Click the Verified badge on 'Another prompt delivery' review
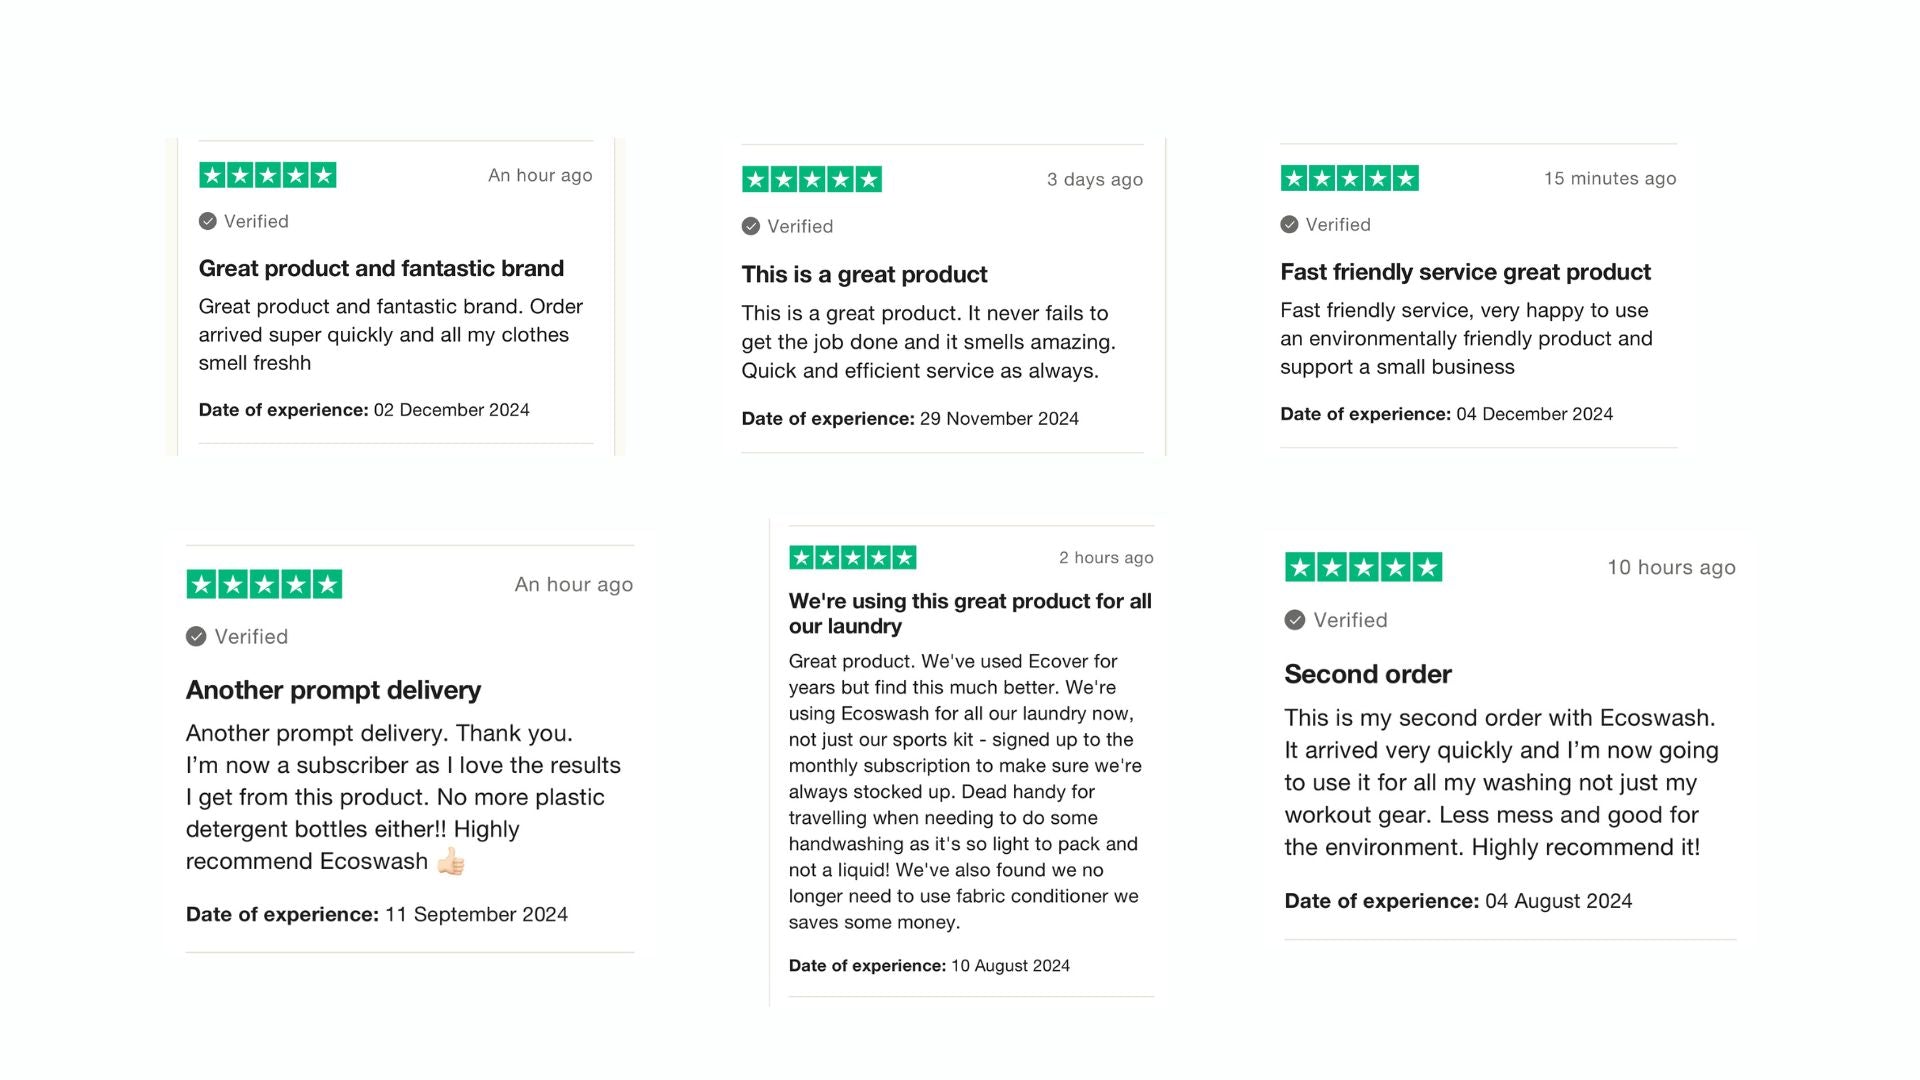The height and width of the screenshot is (1080, 1920). (x=196, y=637)
